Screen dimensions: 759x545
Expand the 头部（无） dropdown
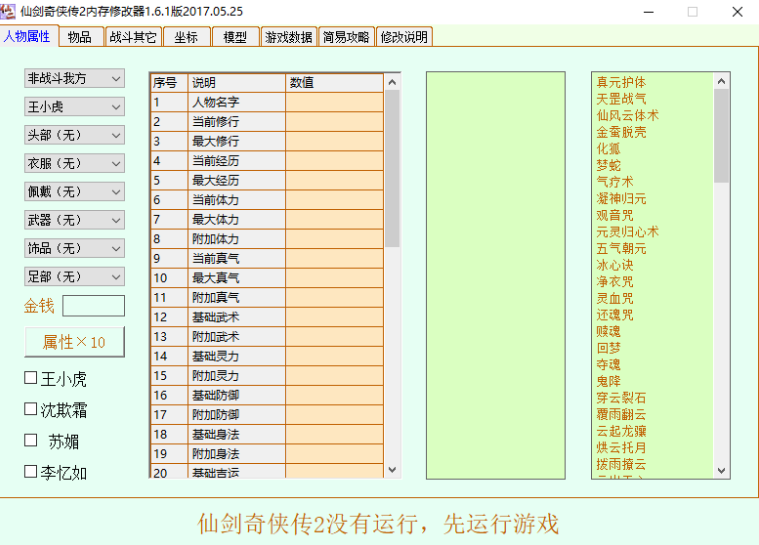click(74, 135)
